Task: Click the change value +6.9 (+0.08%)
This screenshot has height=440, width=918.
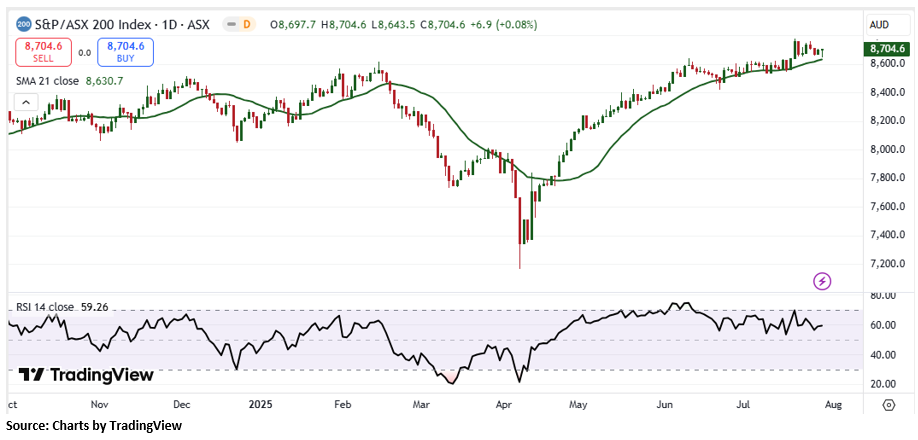Action: 503,25
